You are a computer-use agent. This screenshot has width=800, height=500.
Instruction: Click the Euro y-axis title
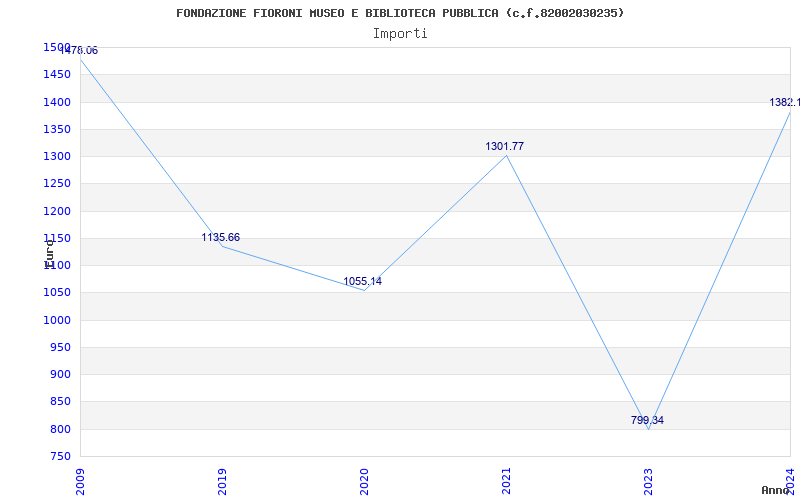49,253
